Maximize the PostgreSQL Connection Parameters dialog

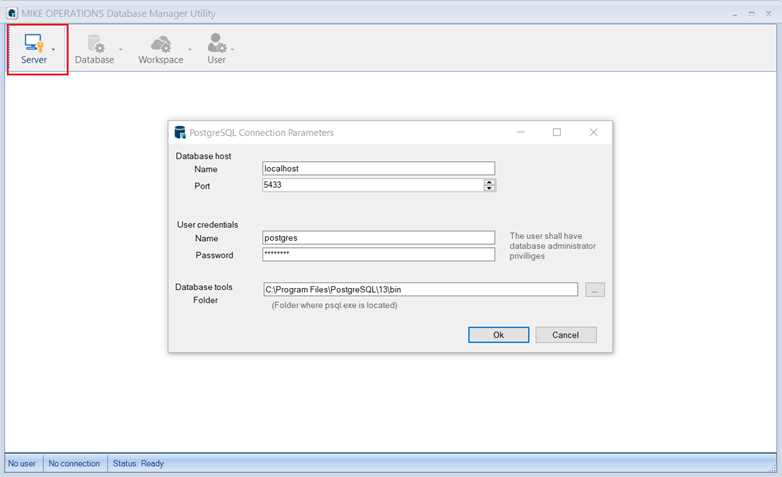coord(557,132)
